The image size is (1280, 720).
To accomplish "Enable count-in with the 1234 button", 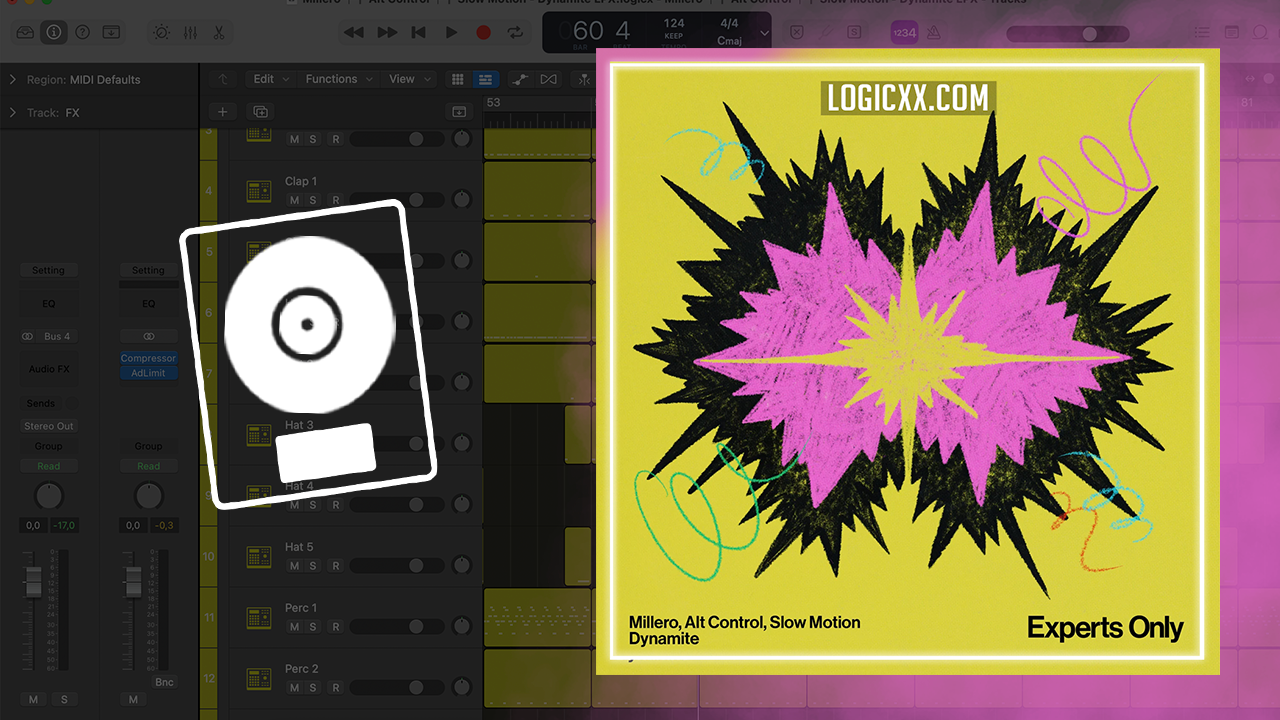I will pos(904,33).
